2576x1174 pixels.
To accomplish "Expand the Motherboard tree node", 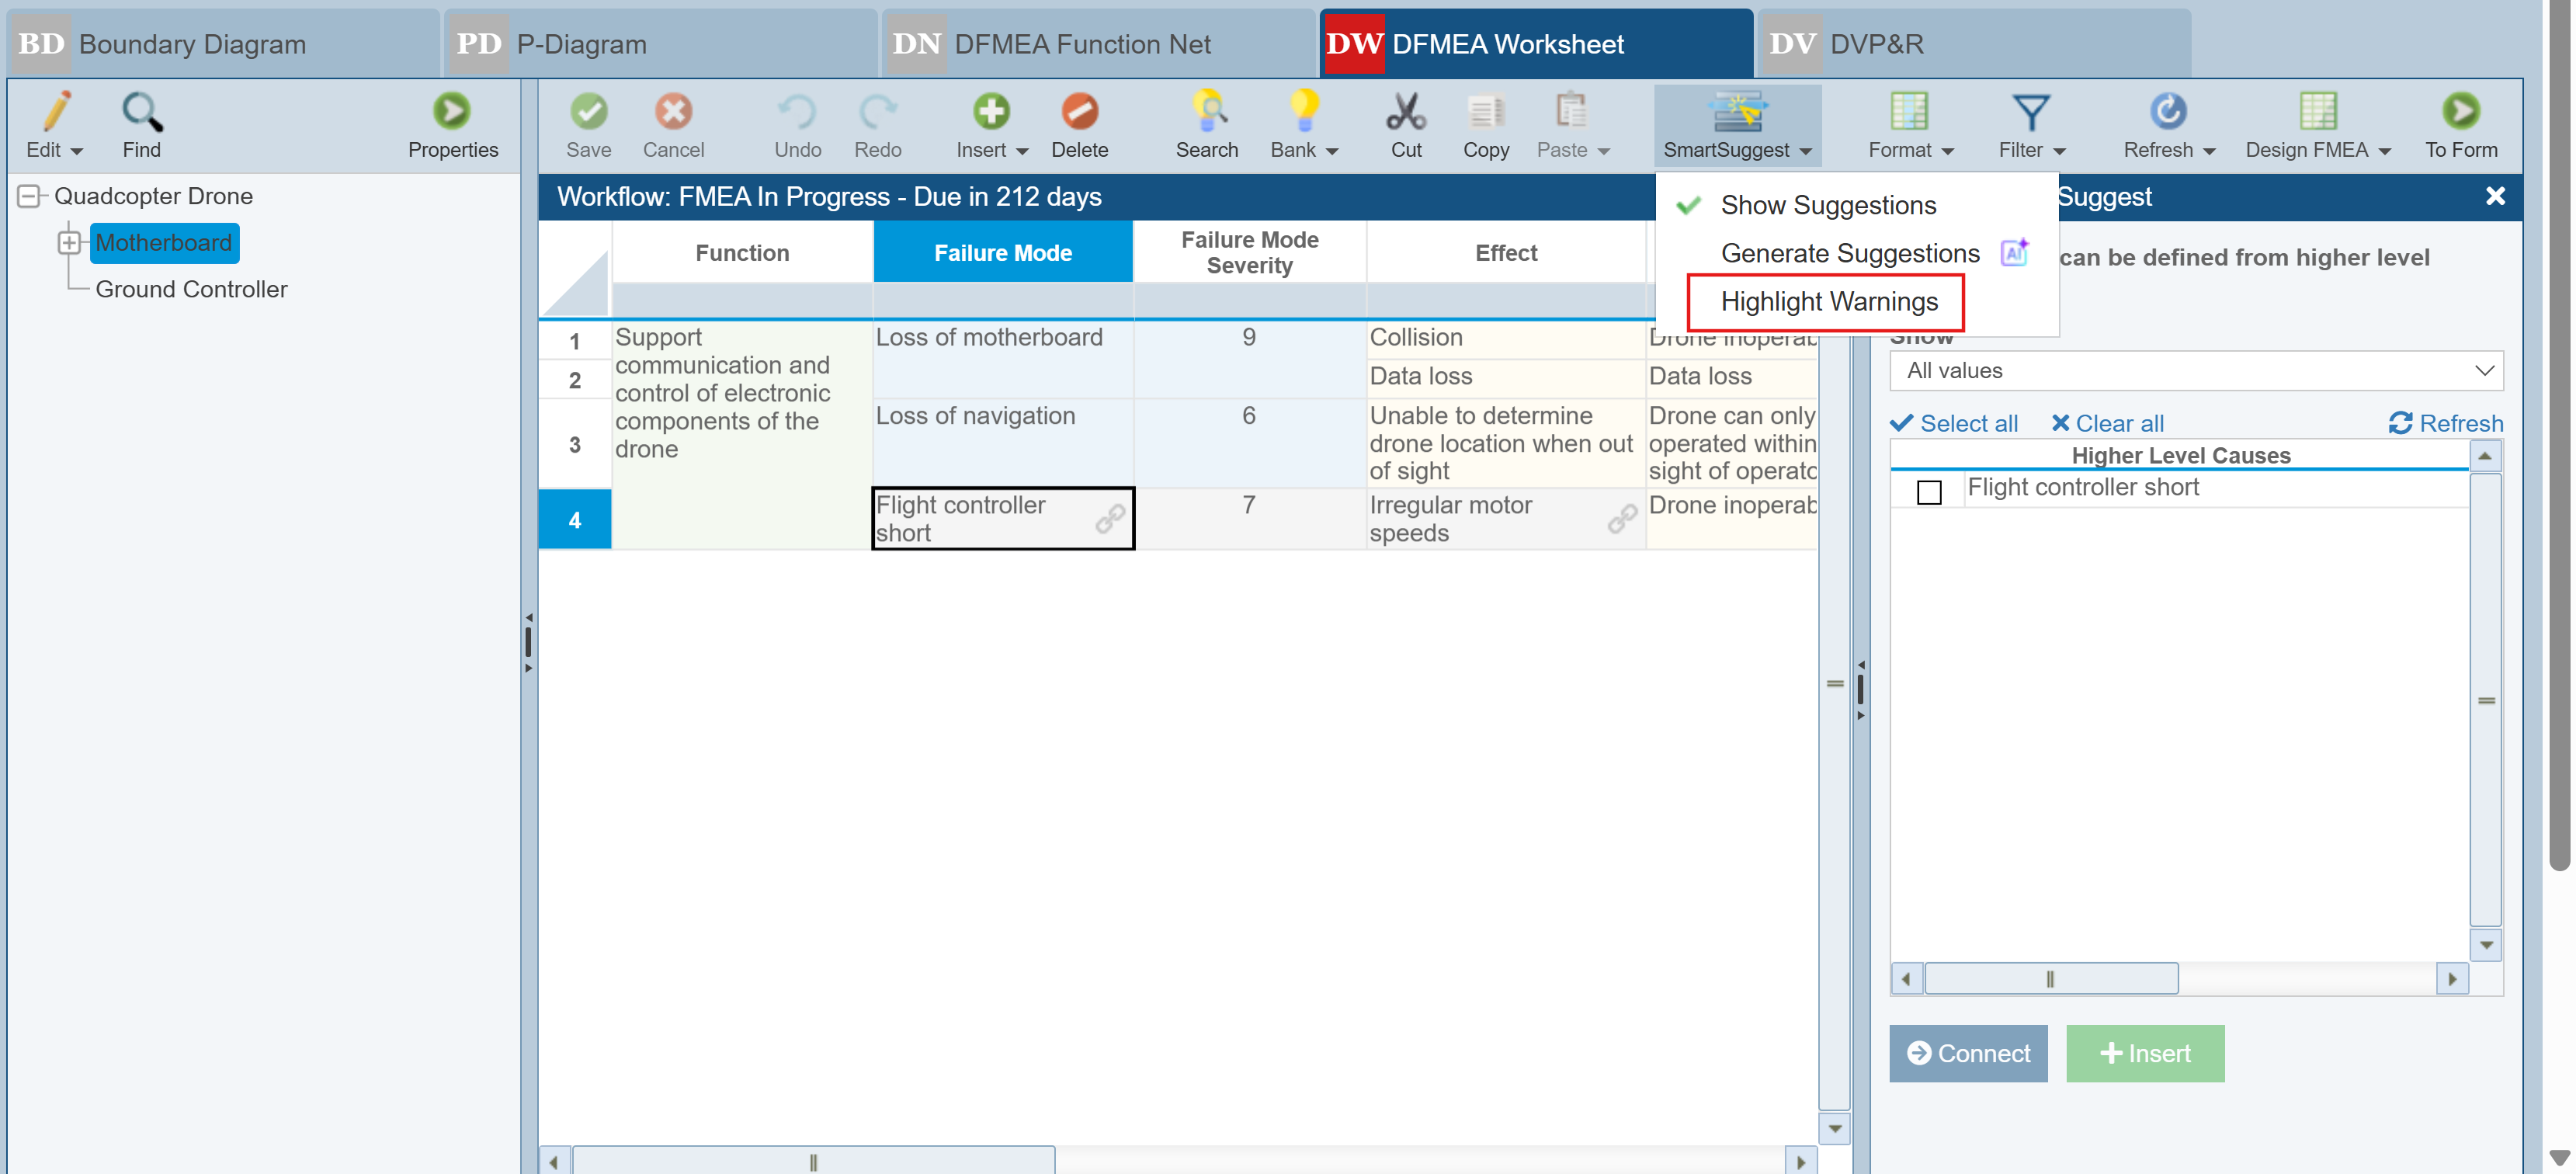I will (x=69, y=242).
